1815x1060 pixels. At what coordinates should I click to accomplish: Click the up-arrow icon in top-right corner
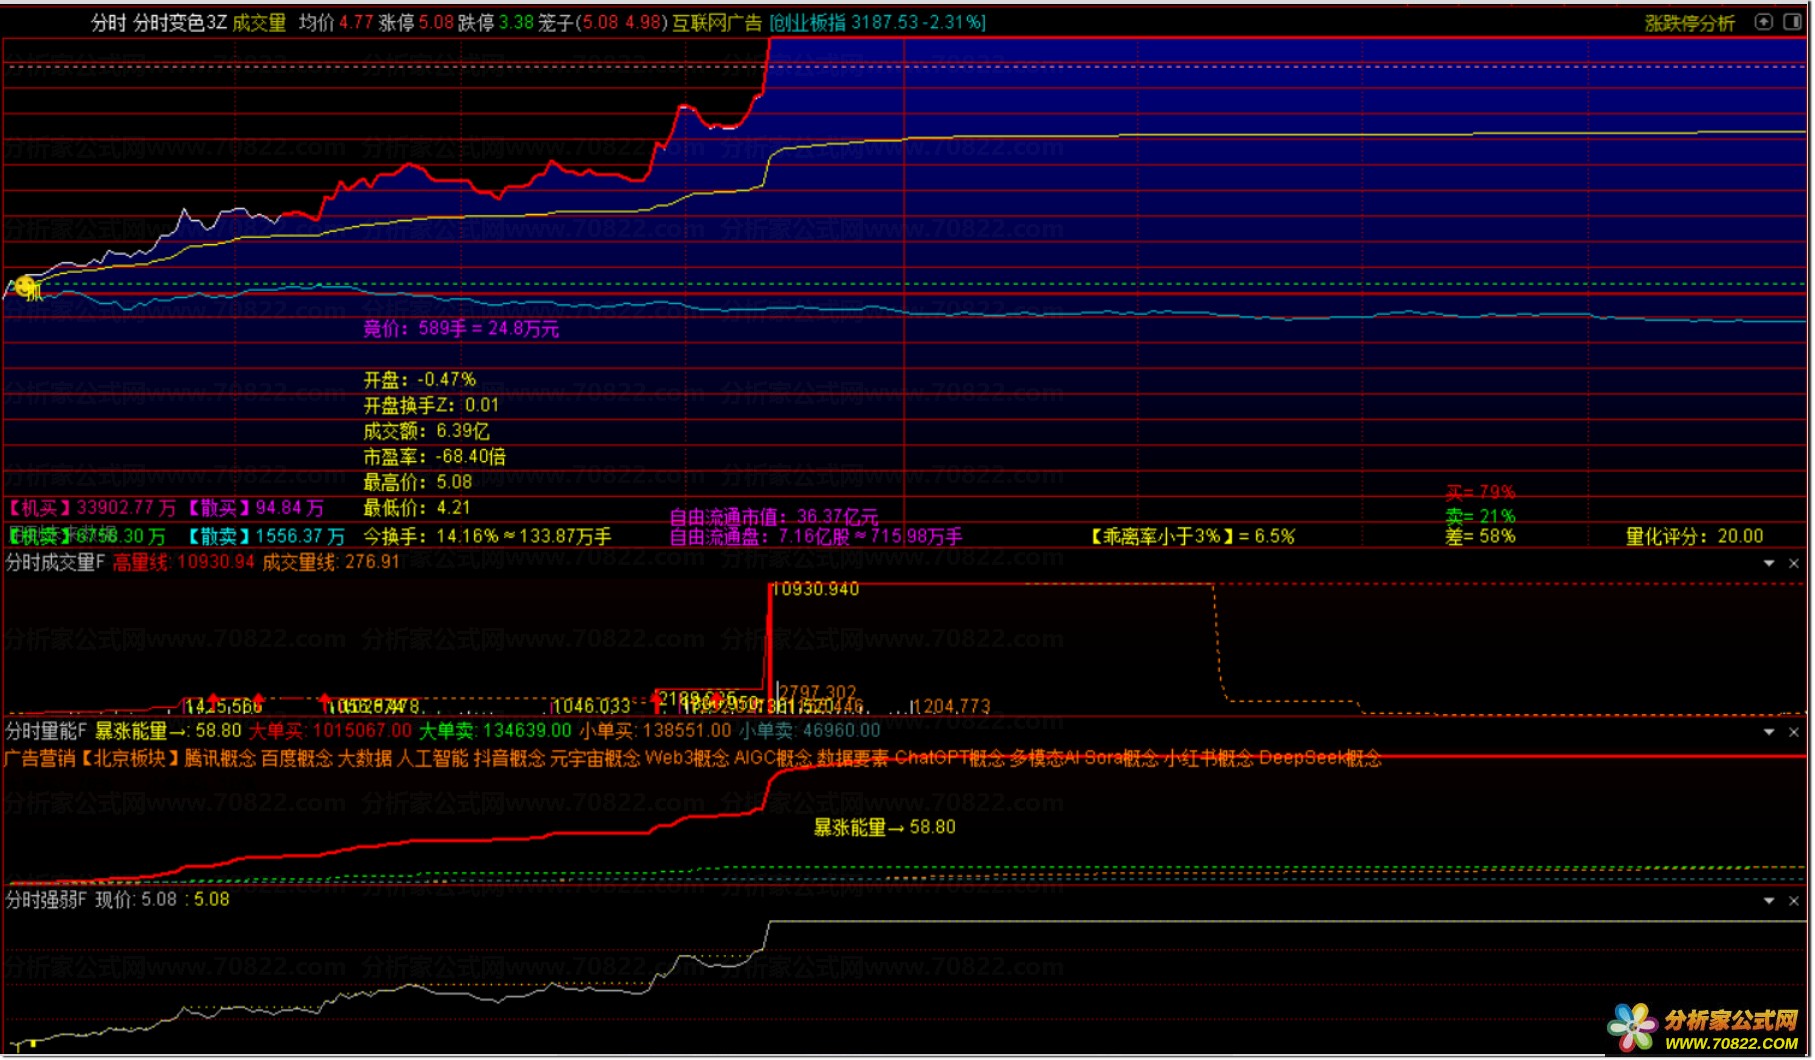[x=1764, y=22]
